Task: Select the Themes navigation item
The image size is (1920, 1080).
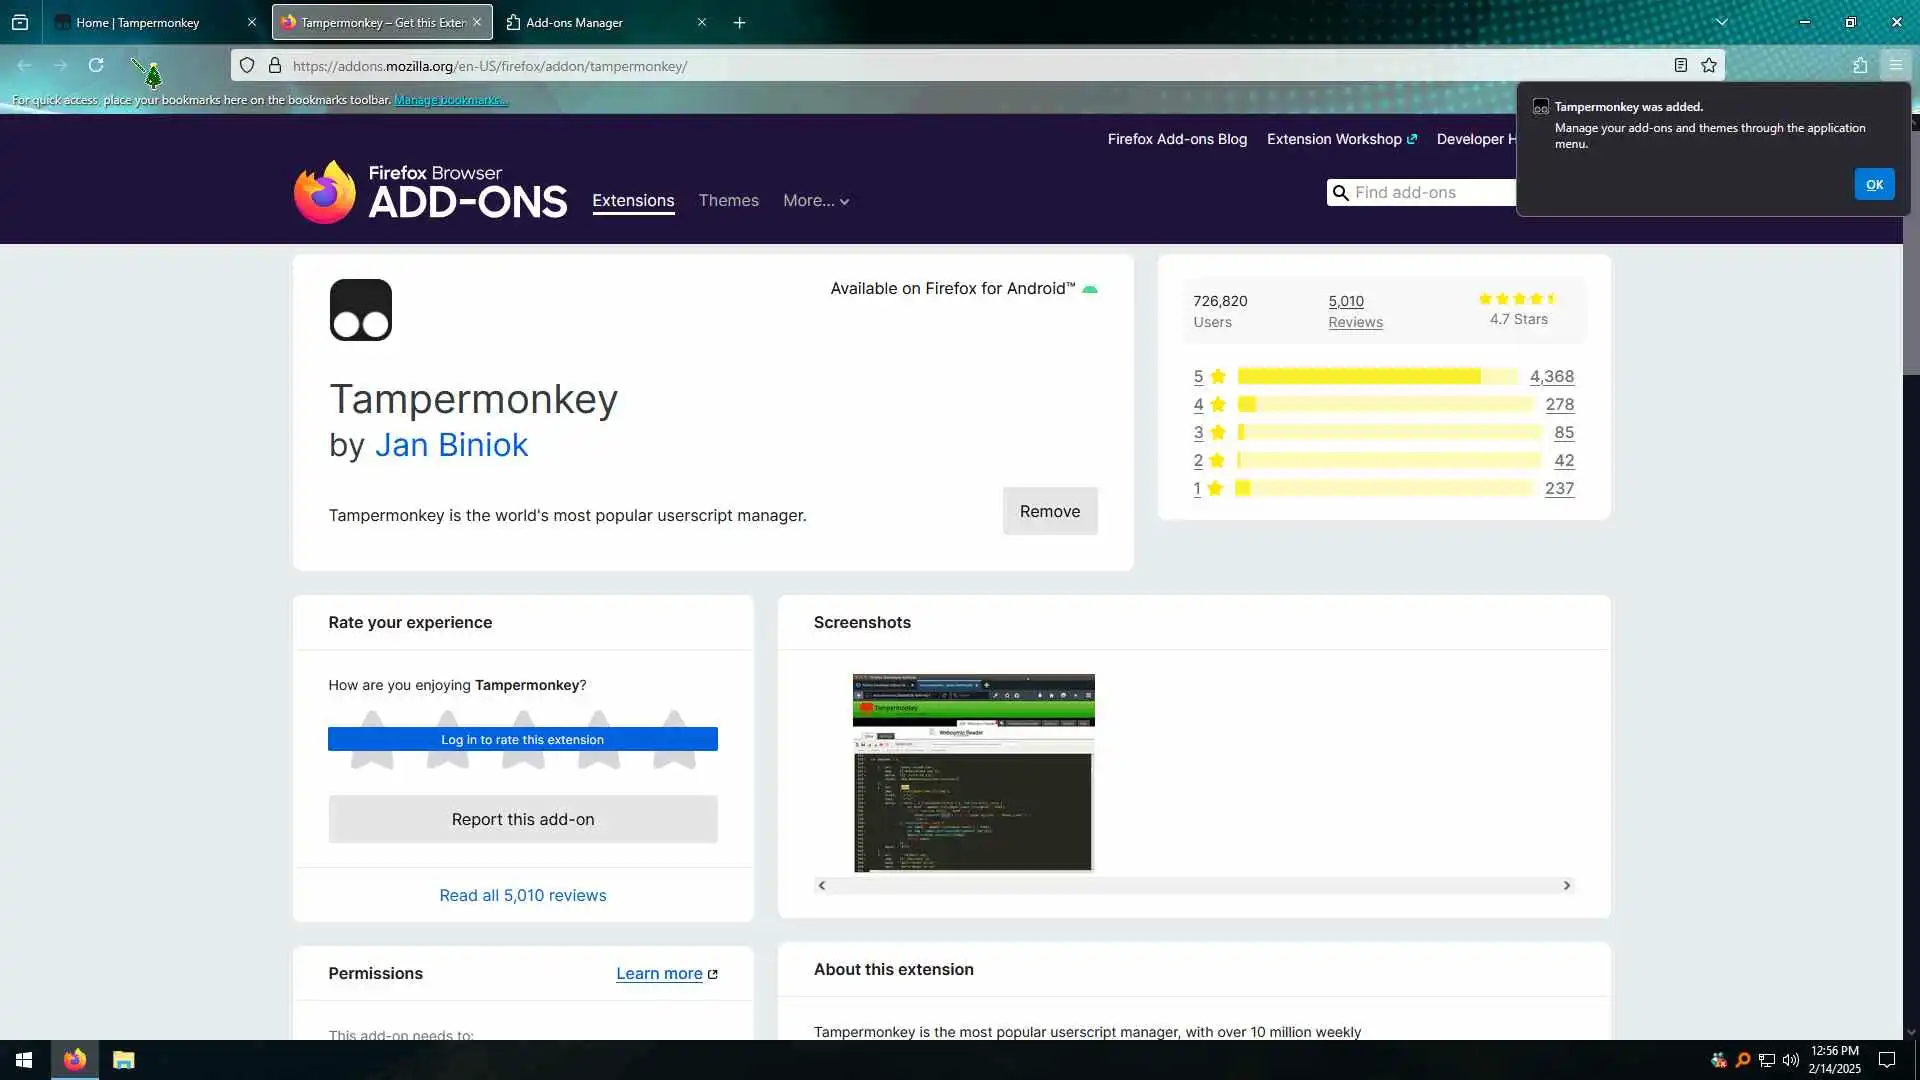Action: point(728,201)
